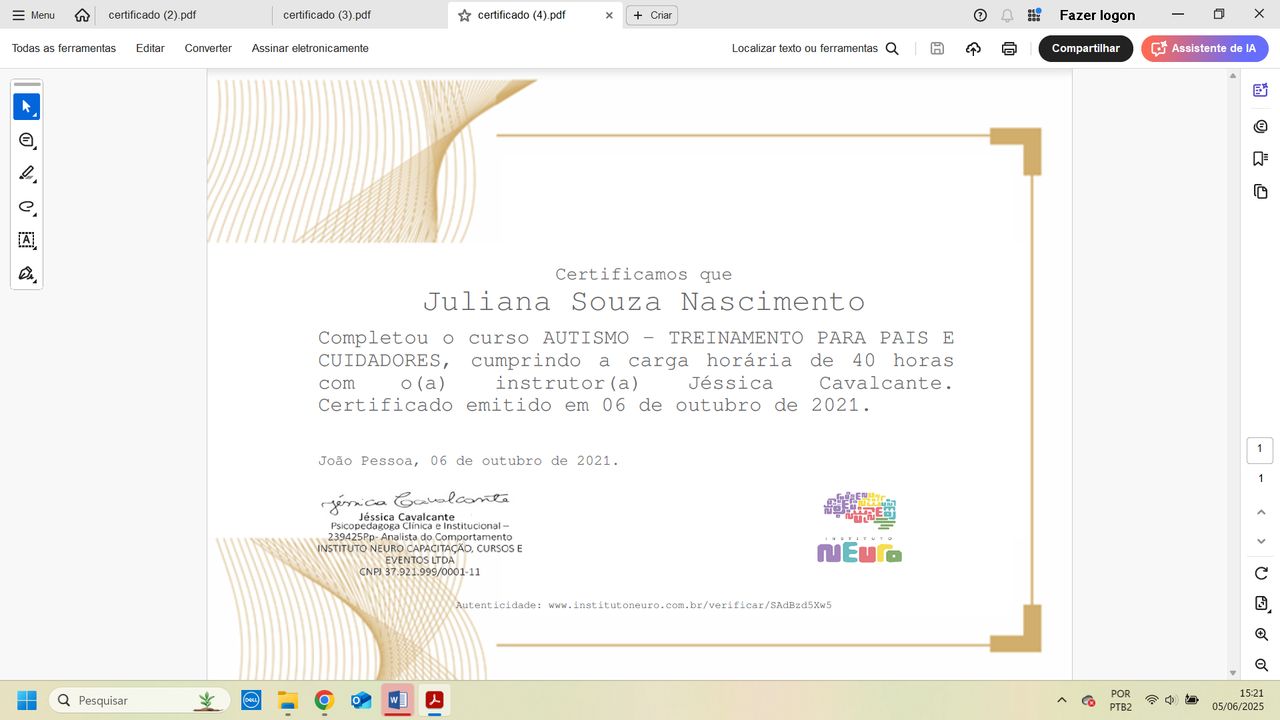Star the certificado (4).pdf tab
This screenshot has height=720, width=1280.
pos(464,15)
